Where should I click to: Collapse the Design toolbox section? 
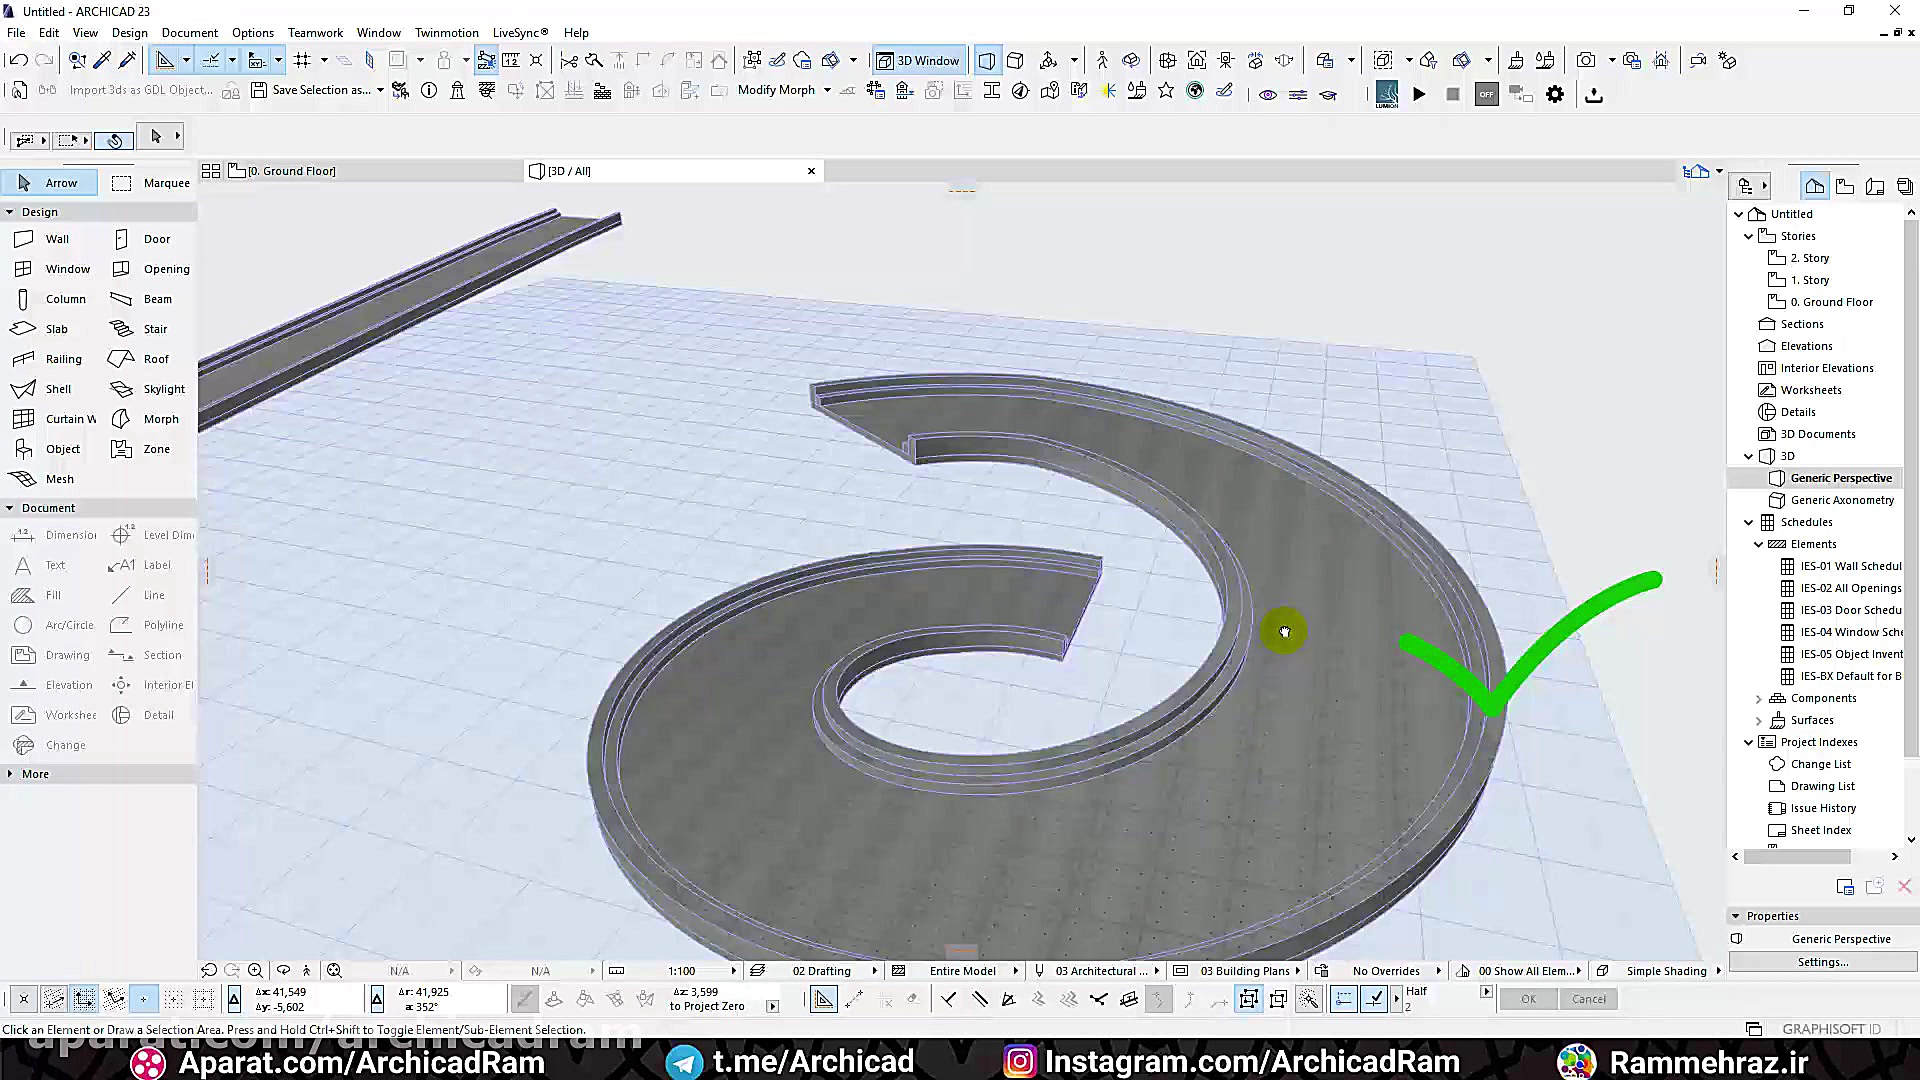[10, 212]
